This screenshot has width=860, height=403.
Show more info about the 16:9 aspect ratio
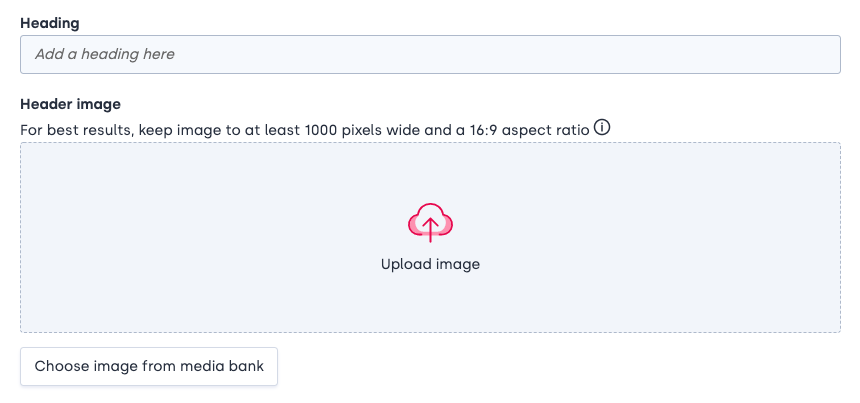tap(602, 129)
